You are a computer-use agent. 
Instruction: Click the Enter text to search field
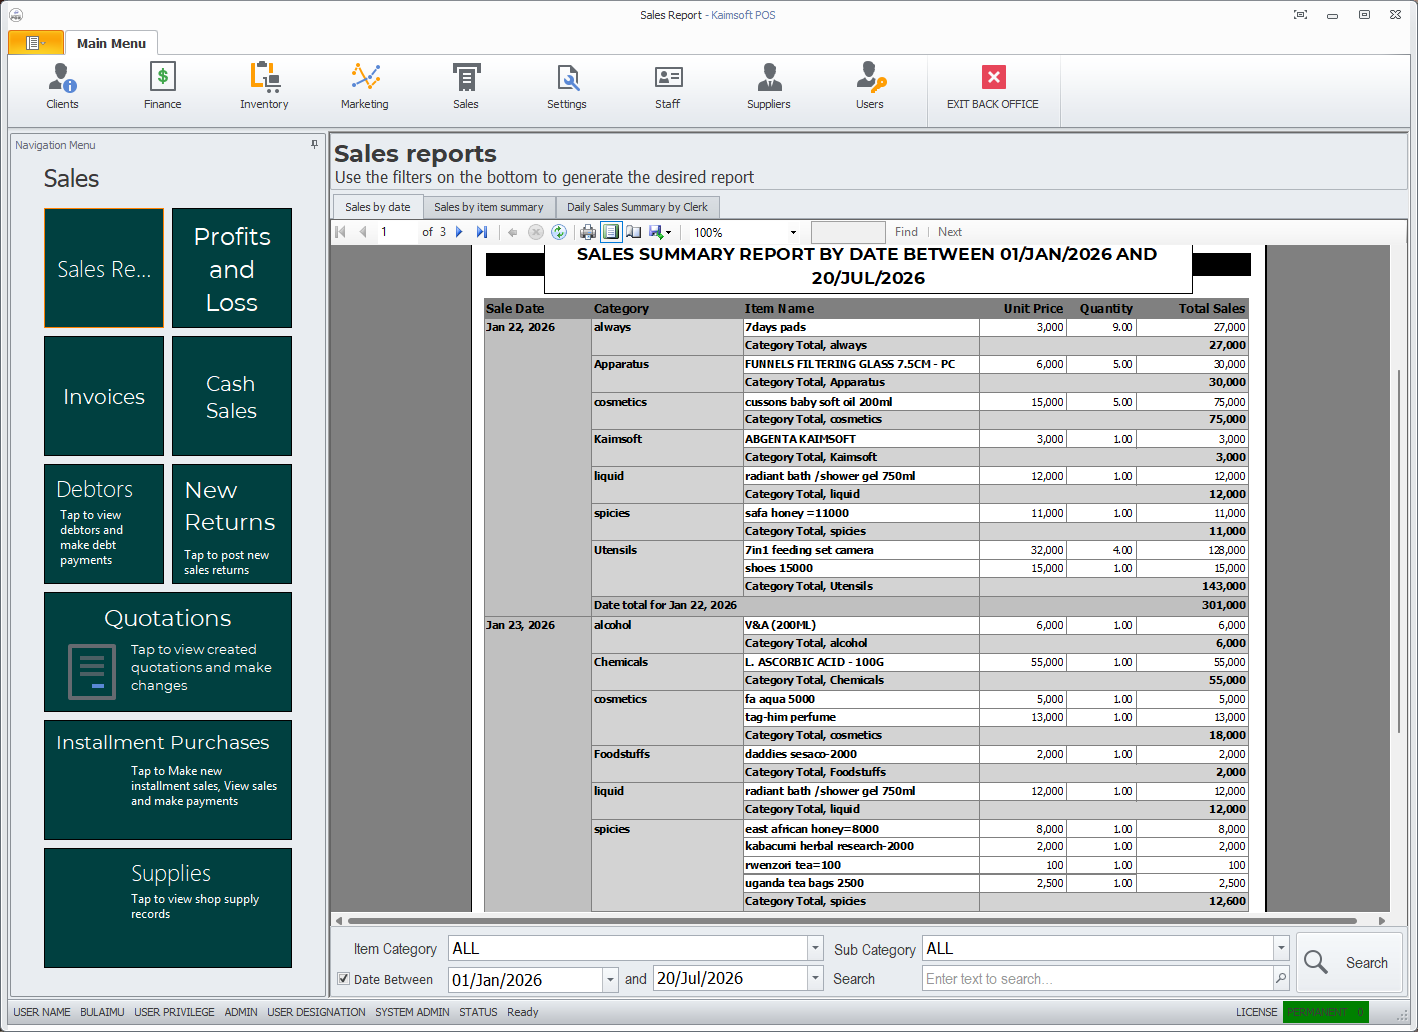(x=1097, y=978)
